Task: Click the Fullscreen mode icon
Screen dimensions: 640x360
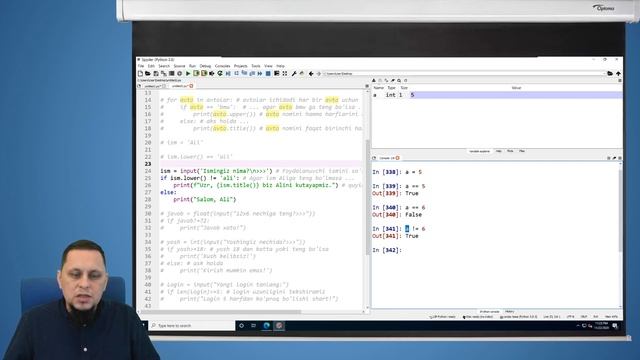Action: [285, 73]
